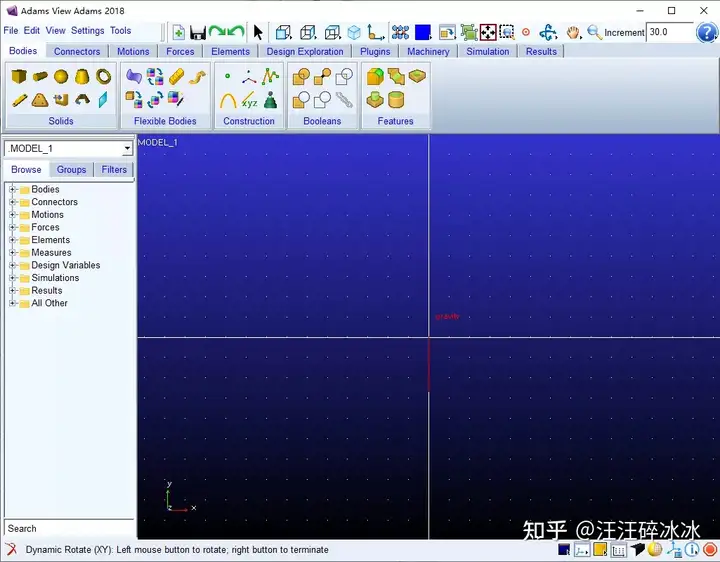Select the black arrow Select tool
720x562 pixels.
258,33
